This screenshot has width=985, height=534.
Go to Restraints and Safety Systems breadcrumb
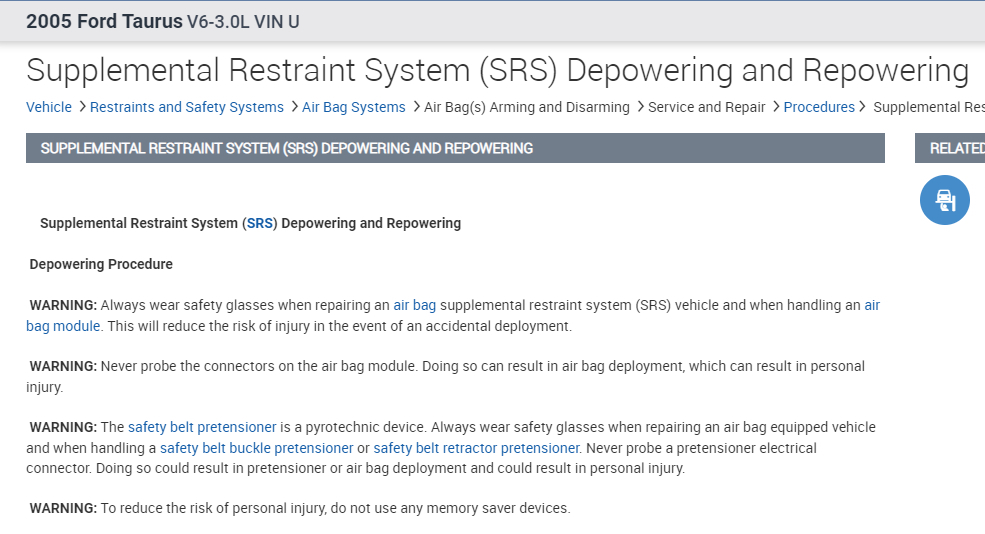coord(187,107)
